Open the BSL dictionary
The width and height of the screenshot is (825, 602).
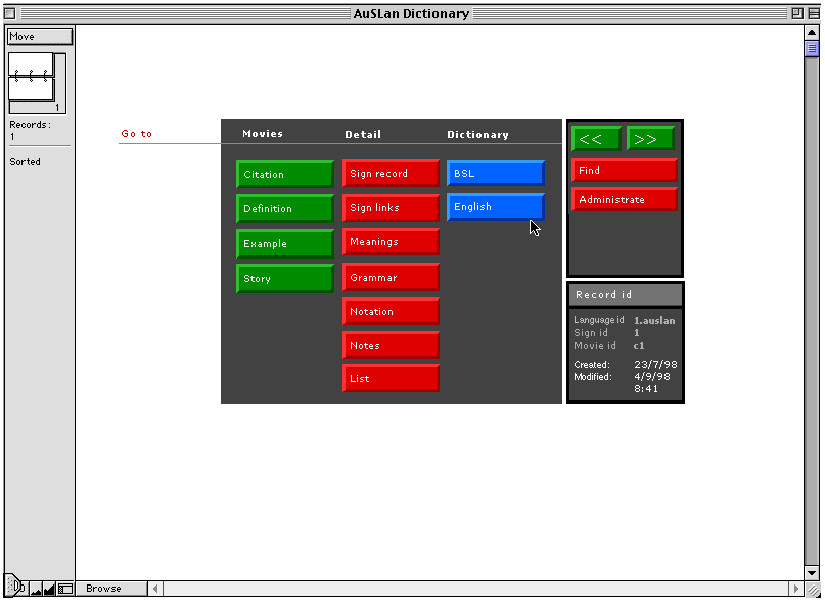coord(496,173)
